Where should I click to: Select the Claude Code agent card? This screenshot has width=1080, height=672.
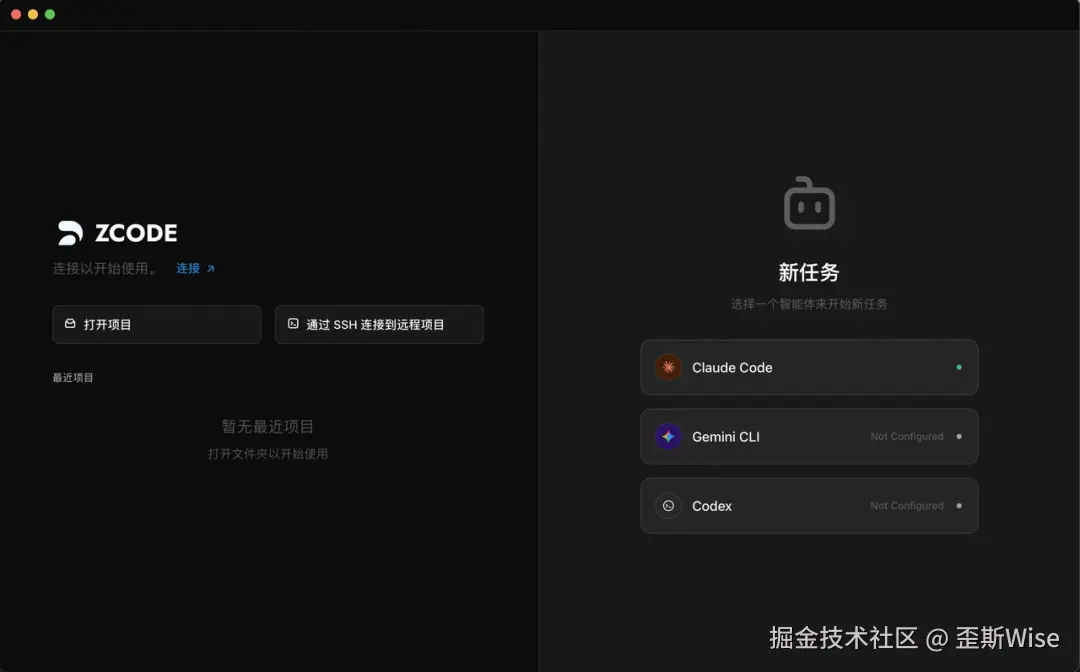coord(809,368)
